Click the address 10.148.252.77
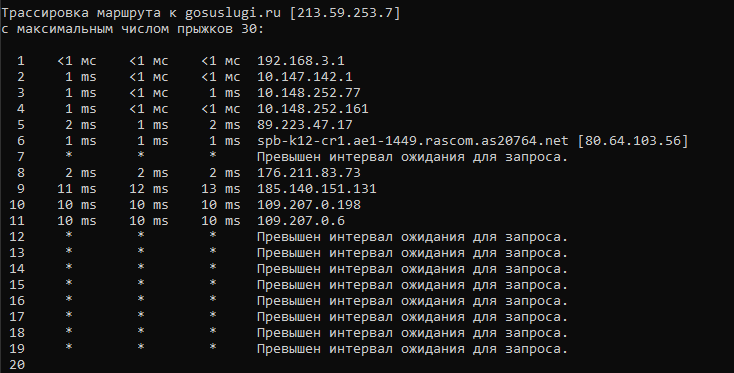The height and width of the screenshot is (373, 734). 308,93
